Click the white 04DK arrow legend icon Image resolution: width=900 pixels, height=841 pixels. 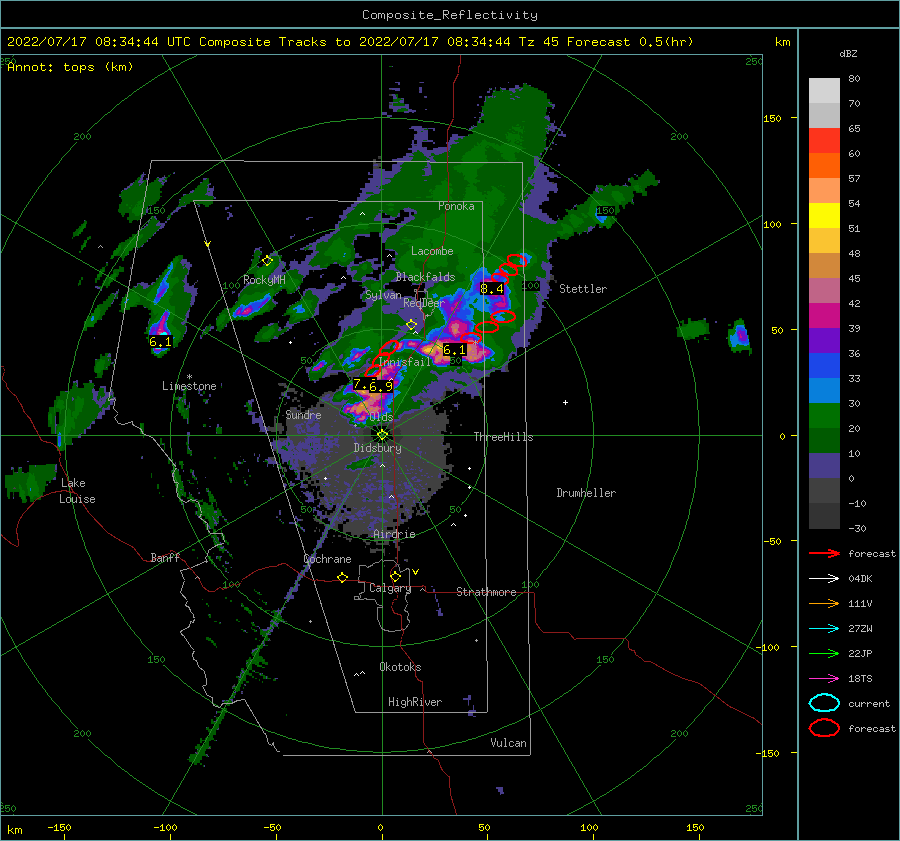[x=825, y=578]
